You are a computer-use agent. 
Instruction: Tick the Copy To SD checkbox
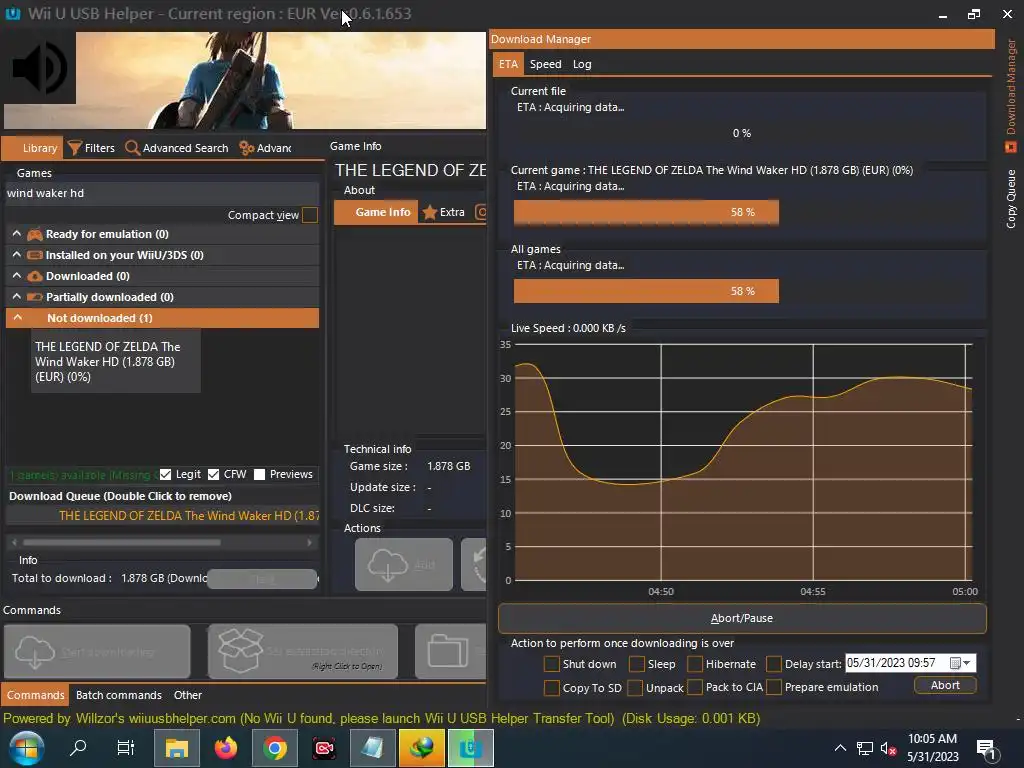click(x=552, y=688)
